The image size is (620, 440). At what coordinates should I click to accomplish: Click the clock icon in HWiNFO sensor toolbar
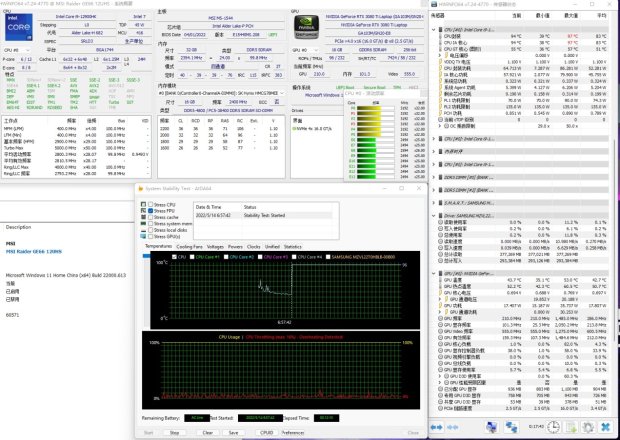tap(553, 427)
